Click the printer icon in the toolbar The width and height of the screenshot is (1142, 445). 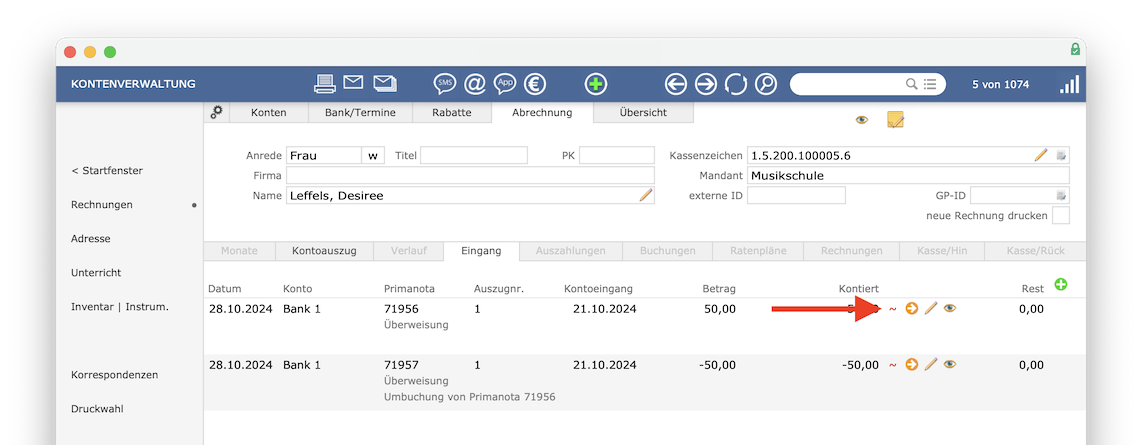[x=325, y=84]
